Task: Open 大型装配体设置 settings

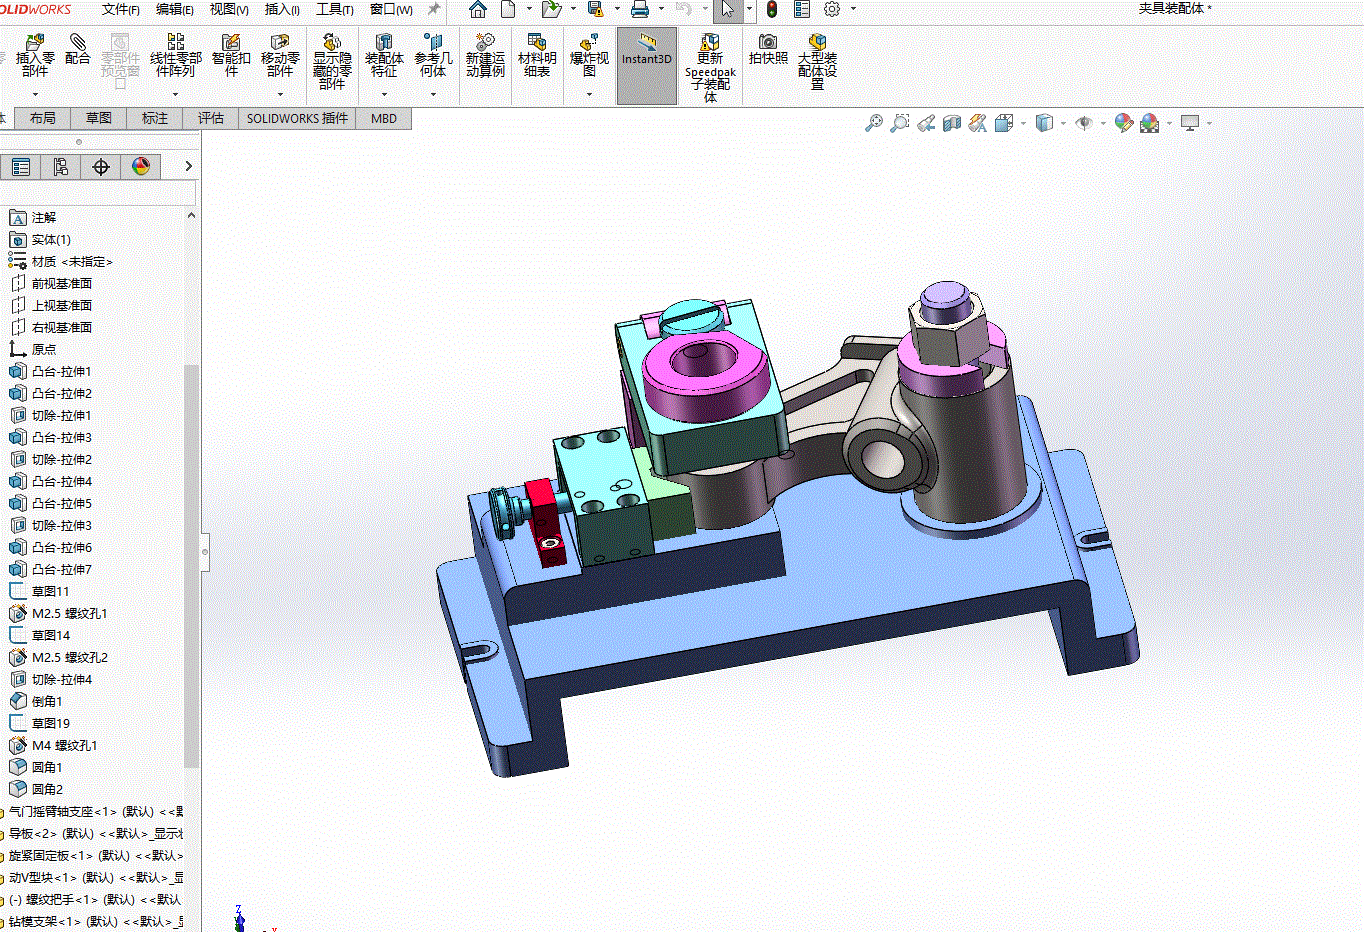Action: tap(817, 62)
